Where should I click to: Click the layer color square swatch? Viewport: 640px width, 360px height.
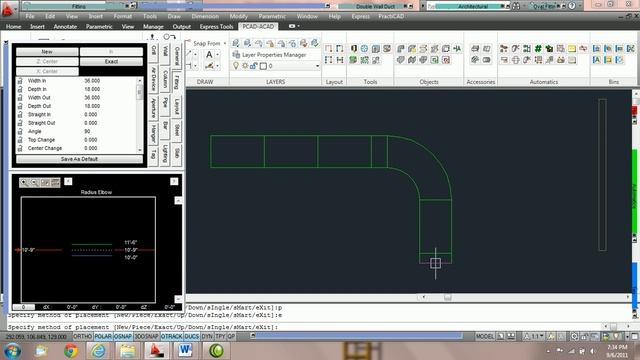tap(263, 66)
